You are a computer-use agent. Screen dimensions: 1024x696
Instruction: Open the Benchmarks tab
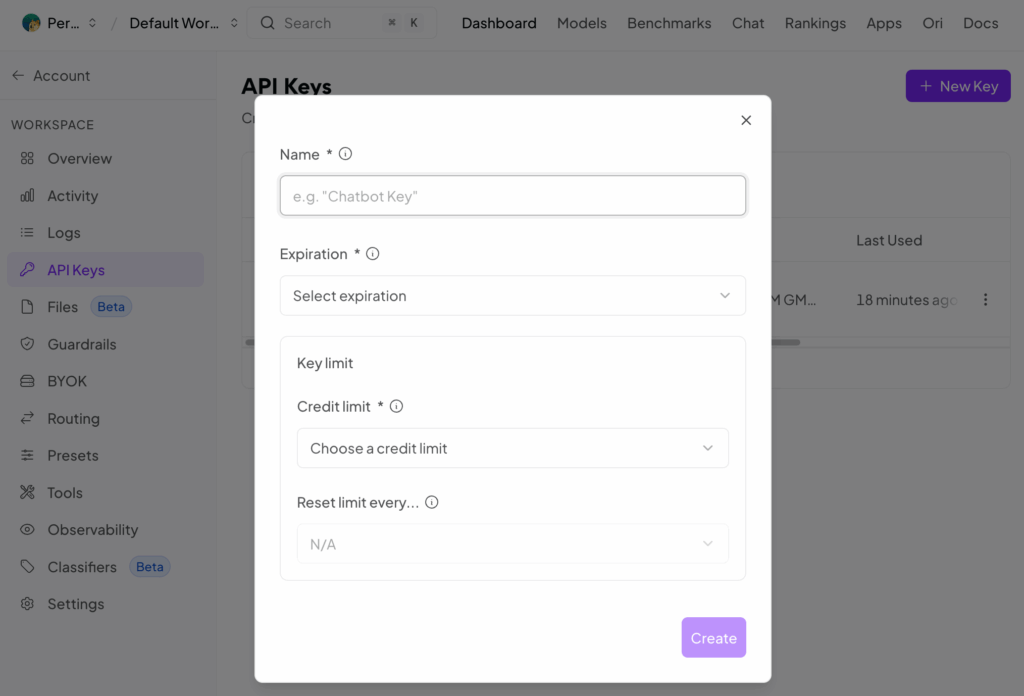(x=669, y=23)
